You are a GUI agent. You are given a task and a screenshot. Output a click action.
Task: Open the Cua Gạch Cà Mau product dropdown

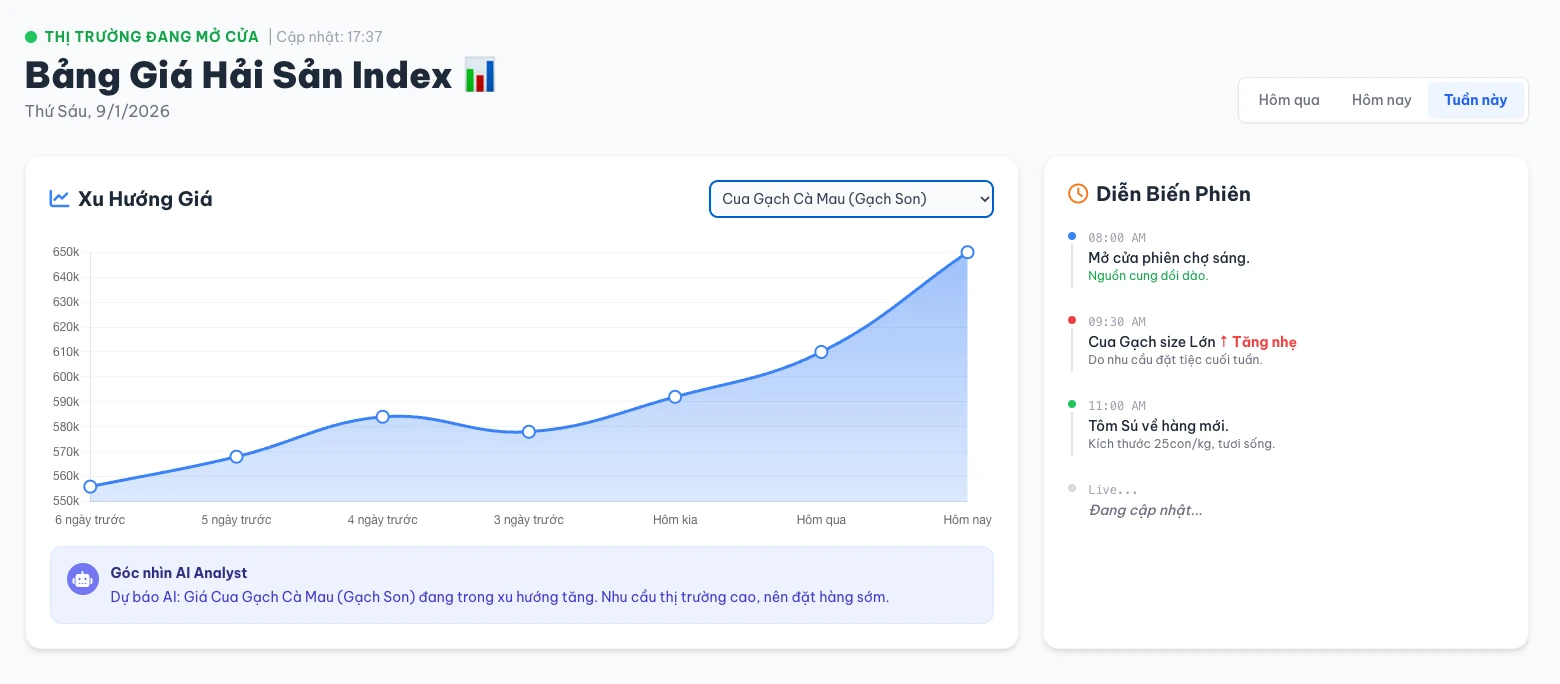click(x=851, y=199)
